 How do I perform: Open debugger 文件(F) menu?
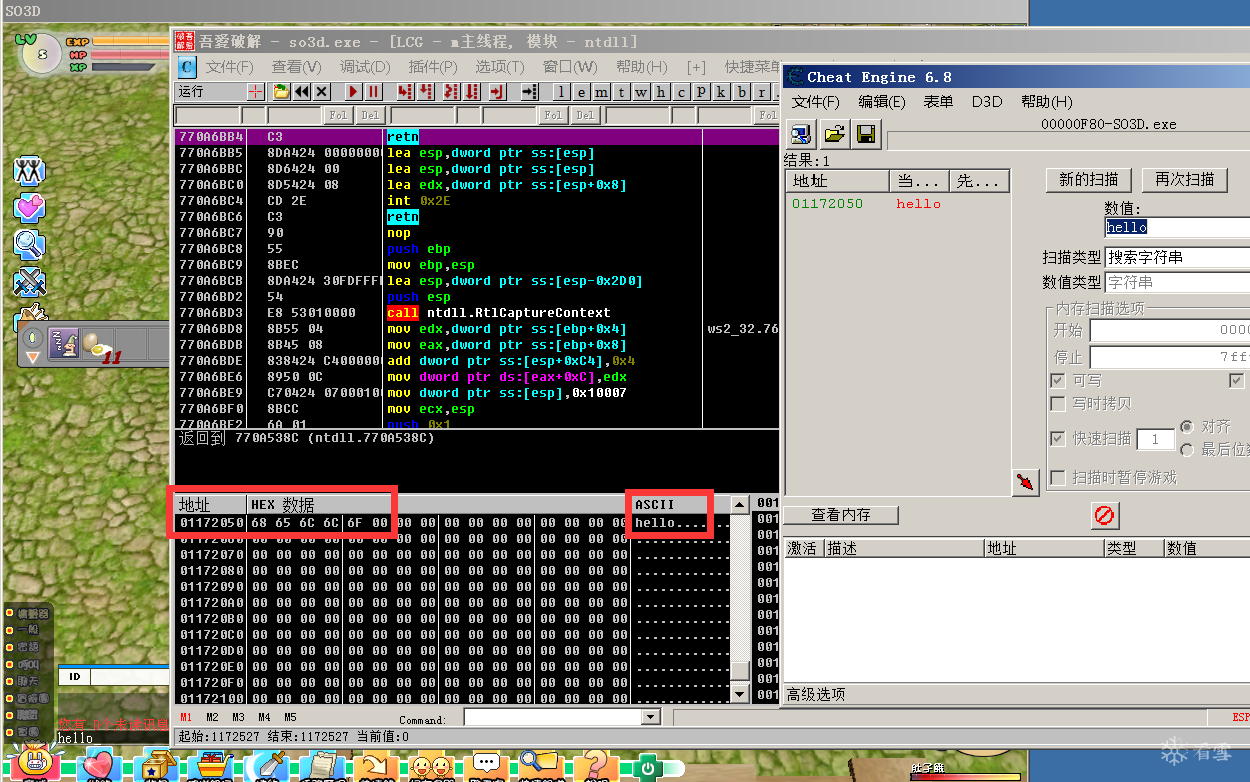(230, 67)
